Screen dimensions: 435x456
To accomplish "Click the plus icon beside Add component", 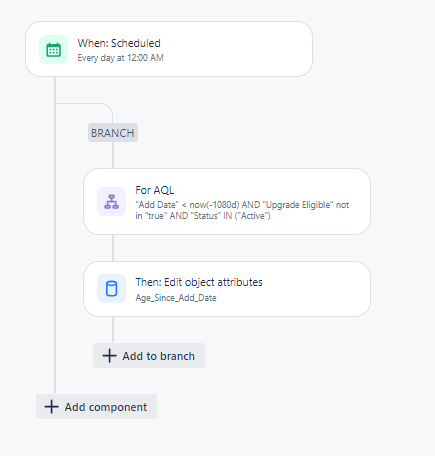I will pos(51,407).
